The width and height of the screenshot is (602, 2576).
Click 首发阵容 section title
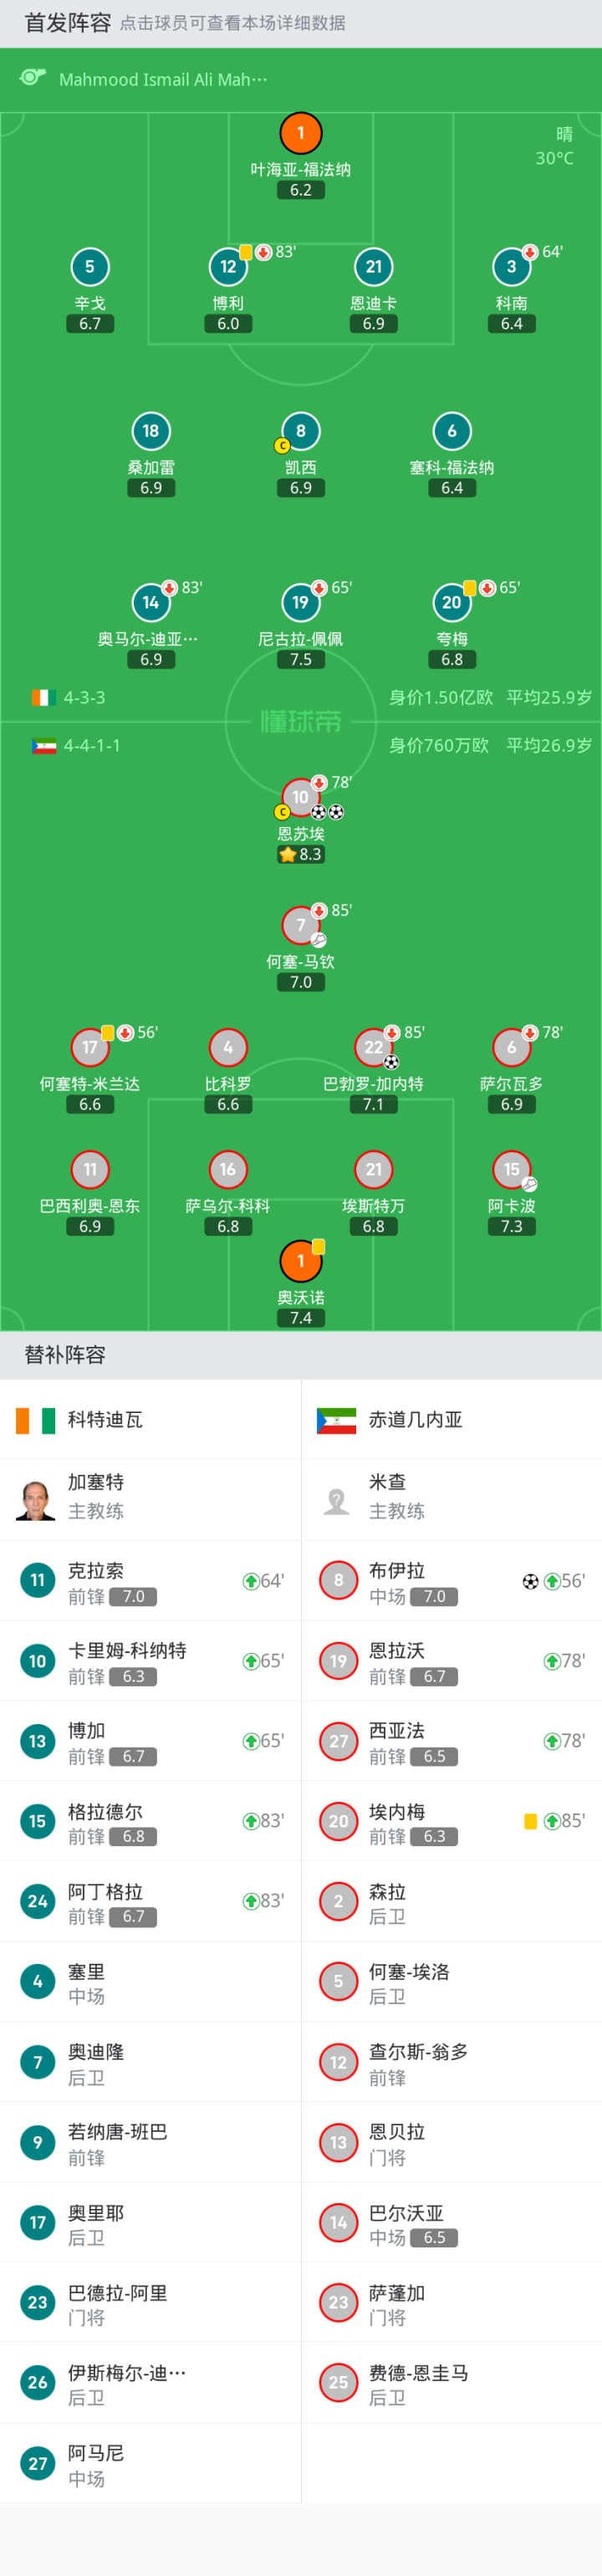[68, 22]
